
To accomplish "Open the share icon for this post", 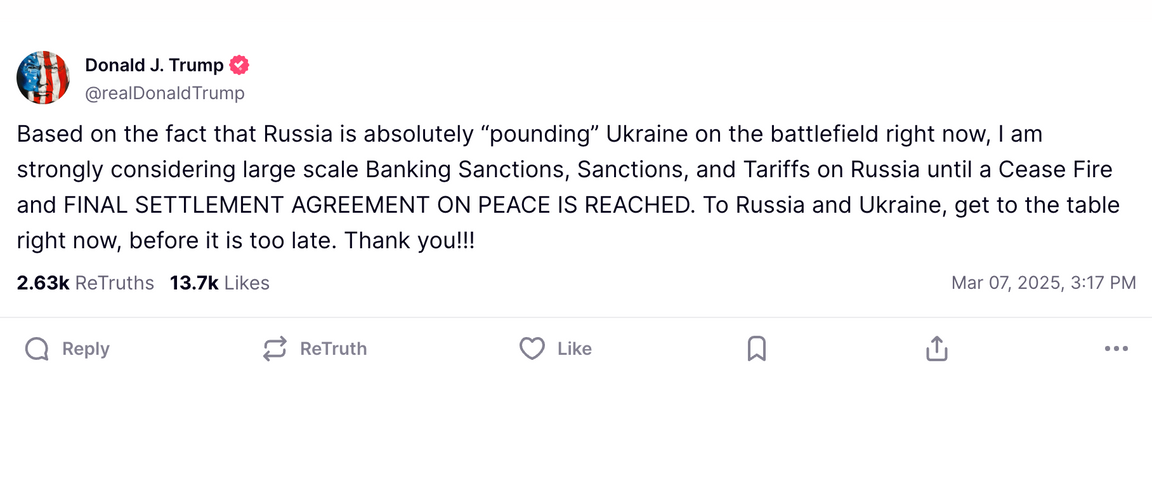I will point(936,349).
